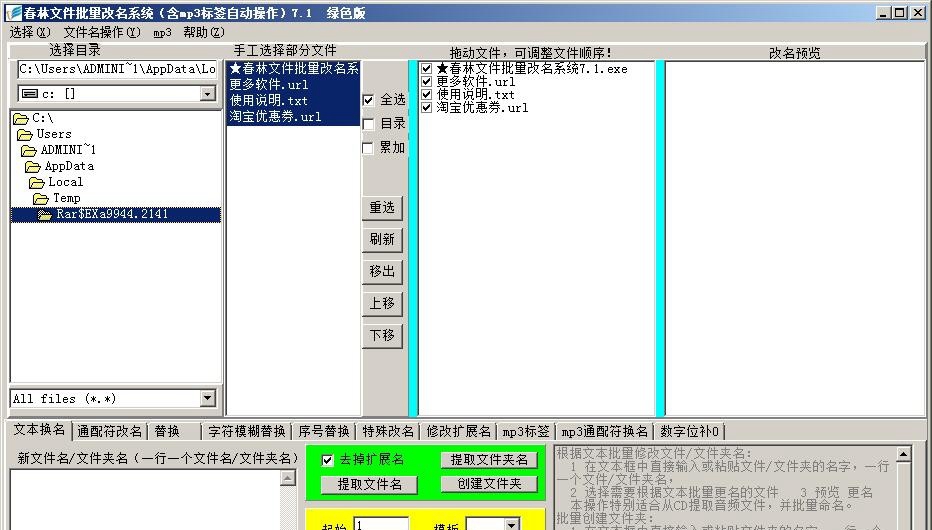Screen dimensions: 932x530
Task: Select AppData text in directory tree
Action: (69, 166)
